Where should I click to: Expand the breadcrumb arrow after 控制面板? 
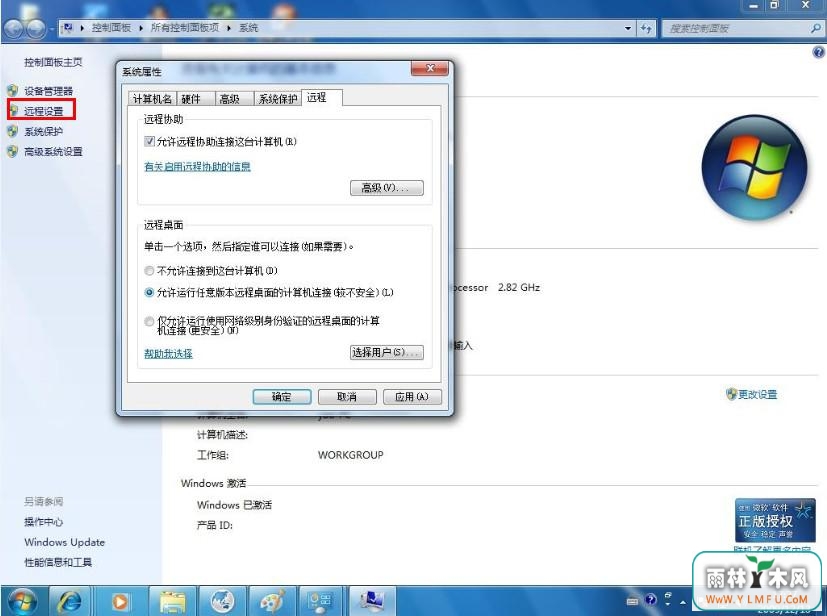tap(141, 28)
